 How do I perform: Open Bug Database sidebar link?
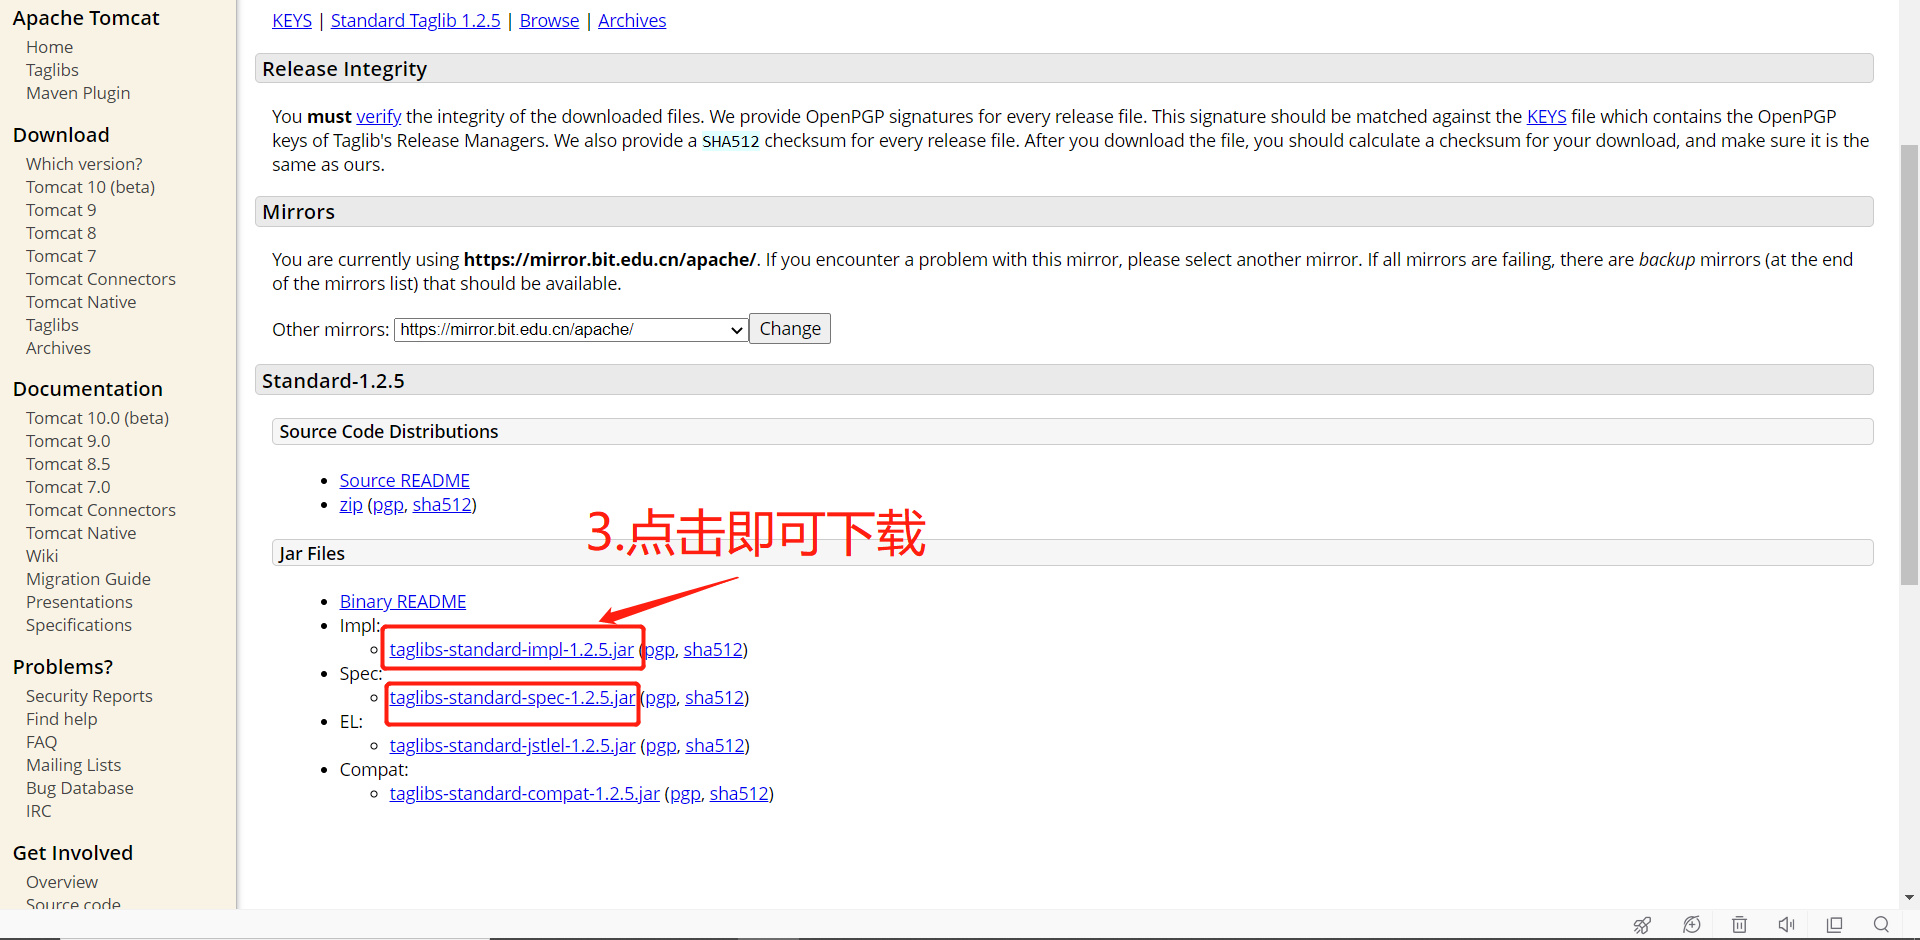click(x=79, y=788)
